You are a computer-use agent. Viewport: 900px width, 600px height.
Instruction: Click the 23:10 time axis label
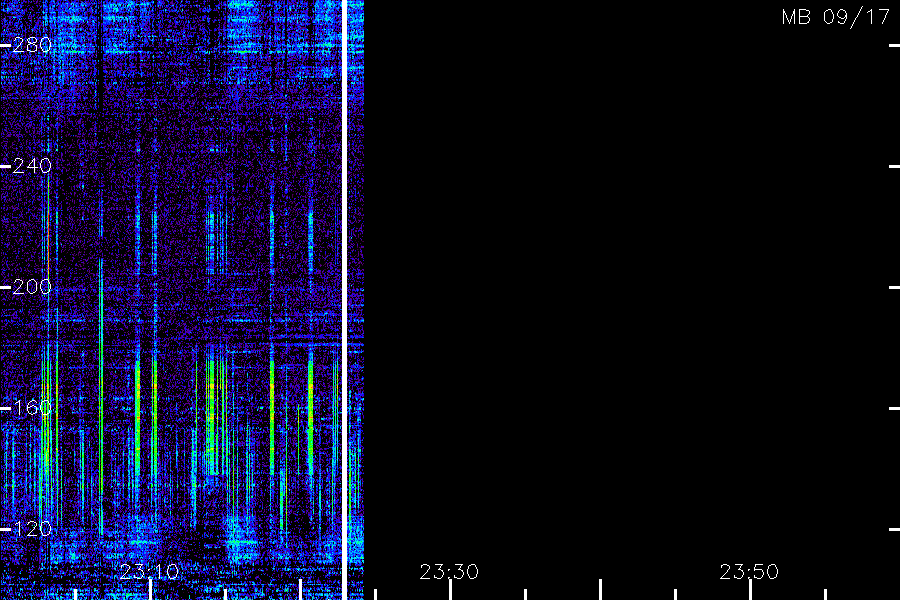coord(149,572)
